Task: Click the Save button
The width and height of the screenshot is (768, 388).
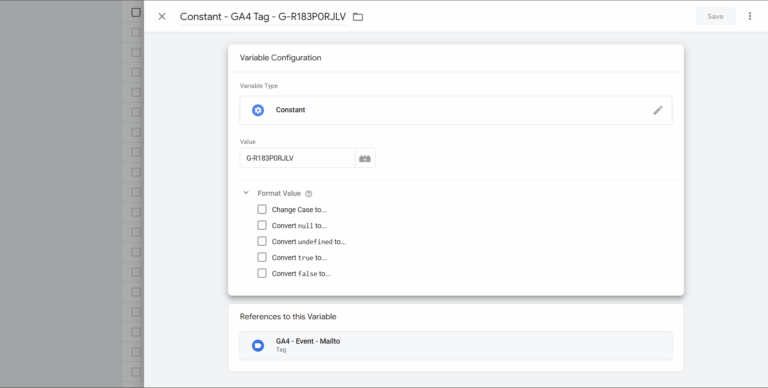Action: (x=715, y=16)
